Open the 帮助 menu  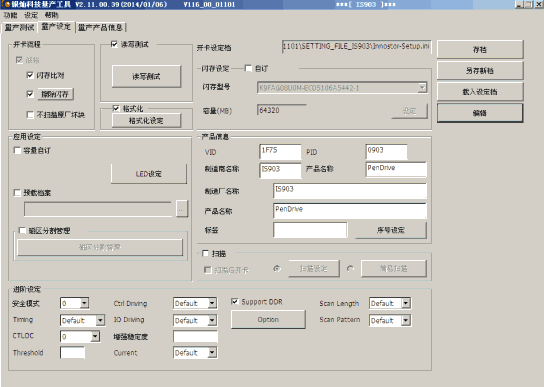[x=52, y=15]
